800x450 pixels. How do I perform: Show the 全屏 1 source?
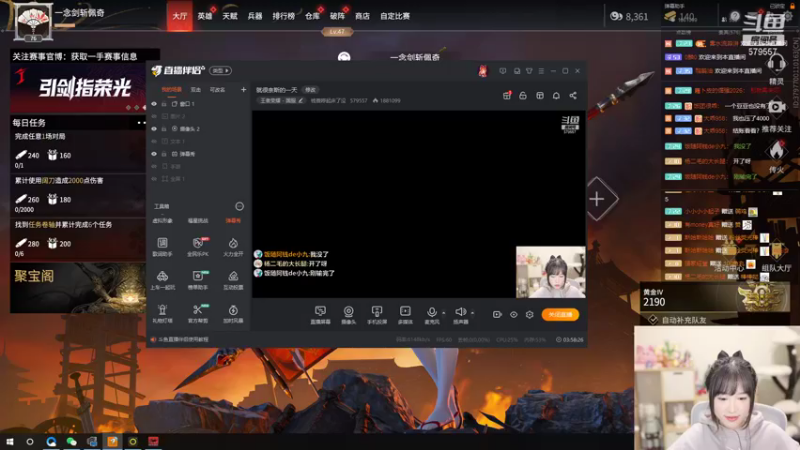(154, 179)
